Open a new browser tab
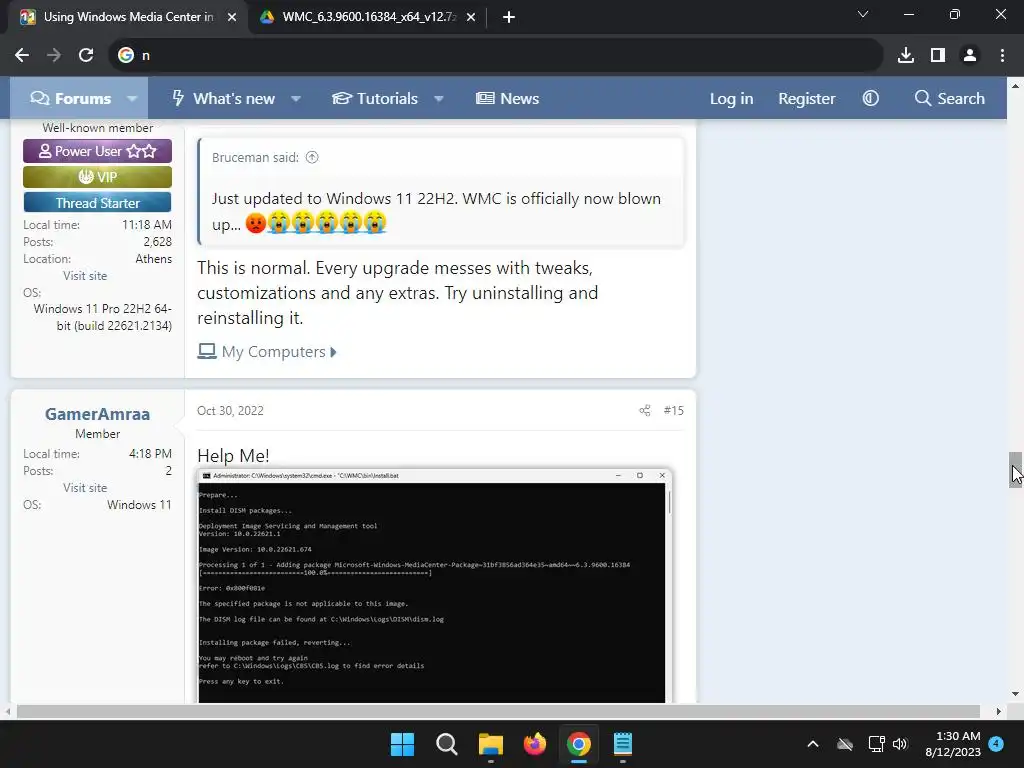Viewport: 1024px width, 768px height. [x=509, y=17]
